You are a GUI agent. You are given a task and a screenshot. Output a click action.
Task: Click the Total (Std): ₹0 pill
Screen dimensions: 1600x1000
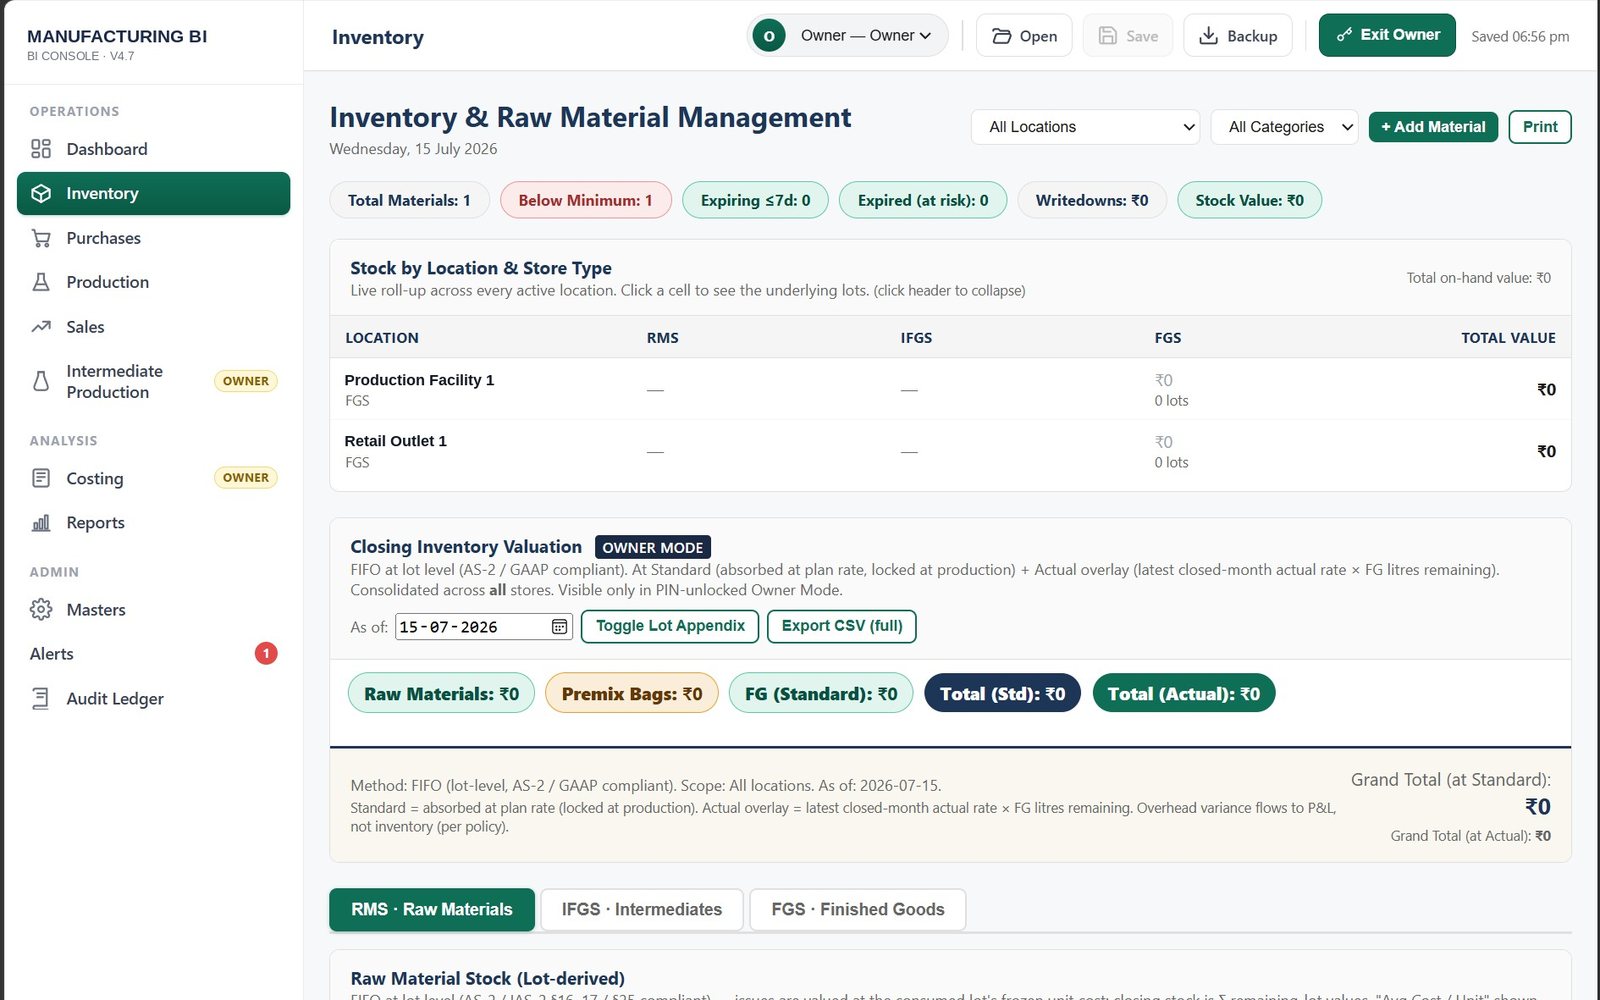click(1002, 693)
